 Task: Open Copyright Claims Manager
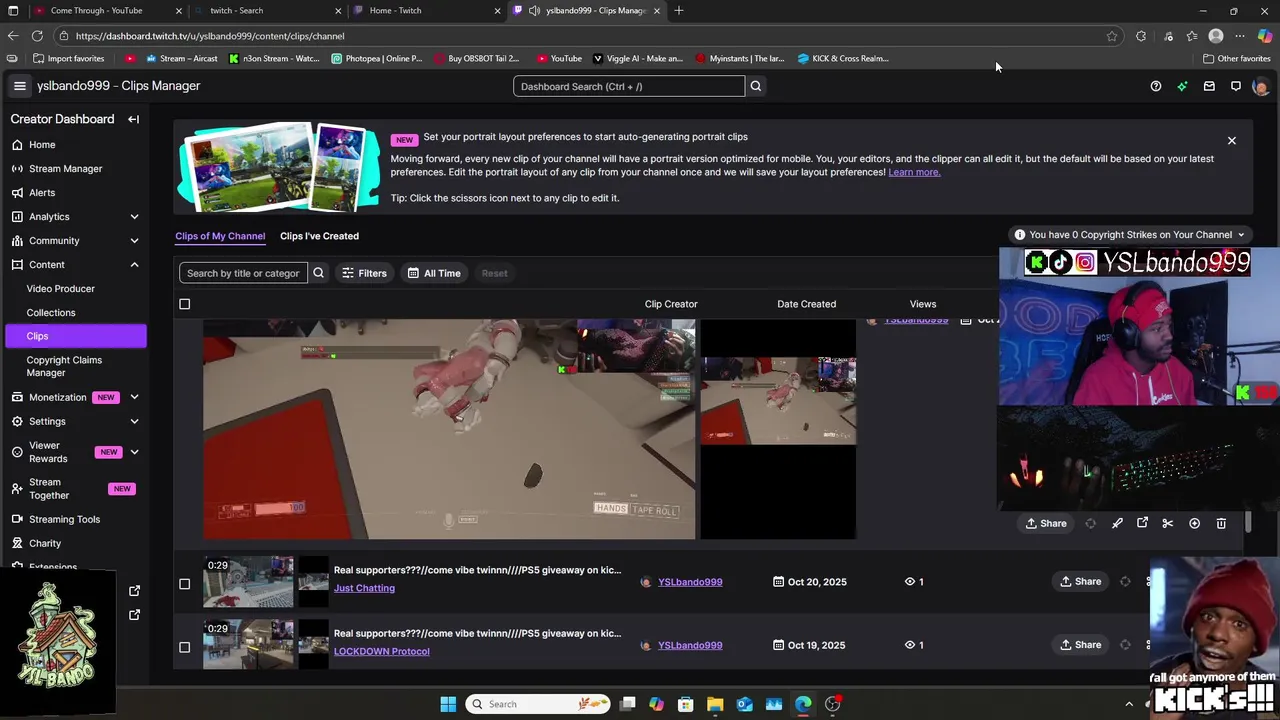[x=64, y=366]
